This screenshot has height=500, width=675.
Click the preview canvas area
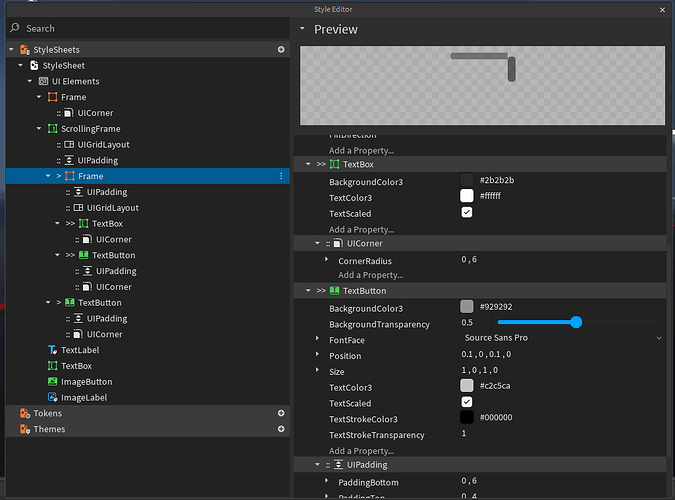(482, 85)
